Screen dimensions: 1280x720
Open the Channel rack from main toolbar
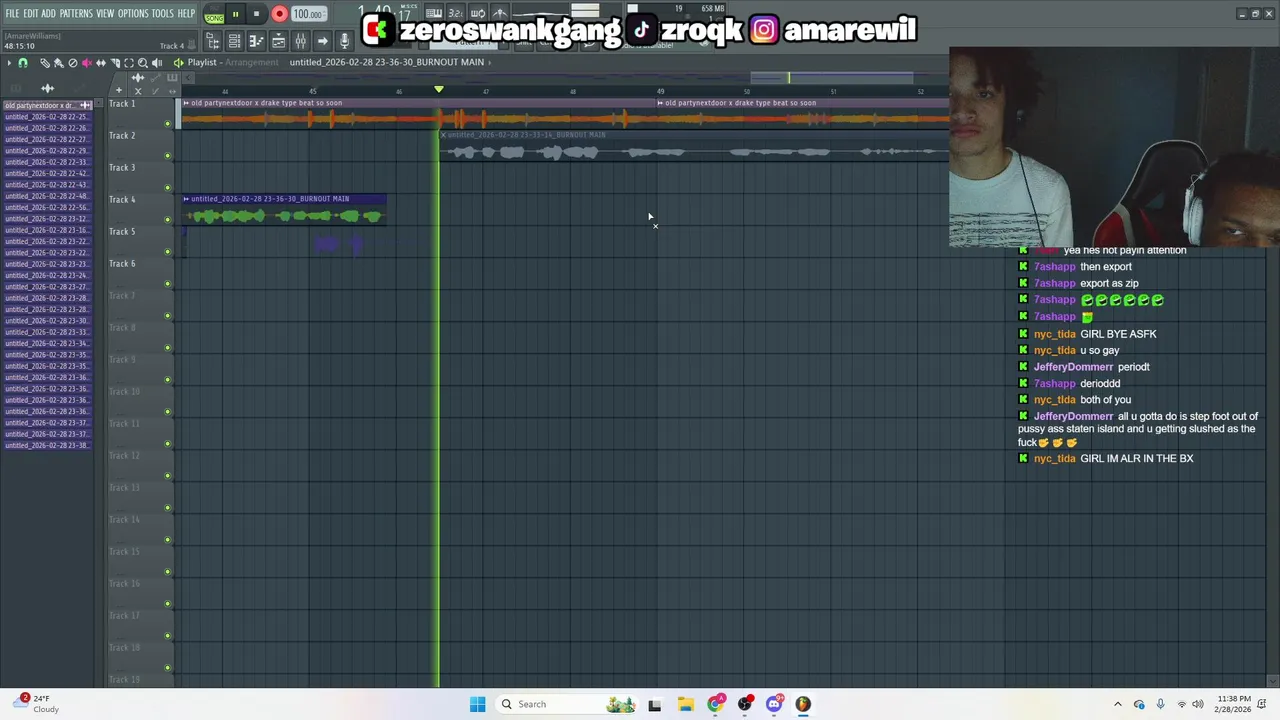pyautogui.click(x=234, y=42)
